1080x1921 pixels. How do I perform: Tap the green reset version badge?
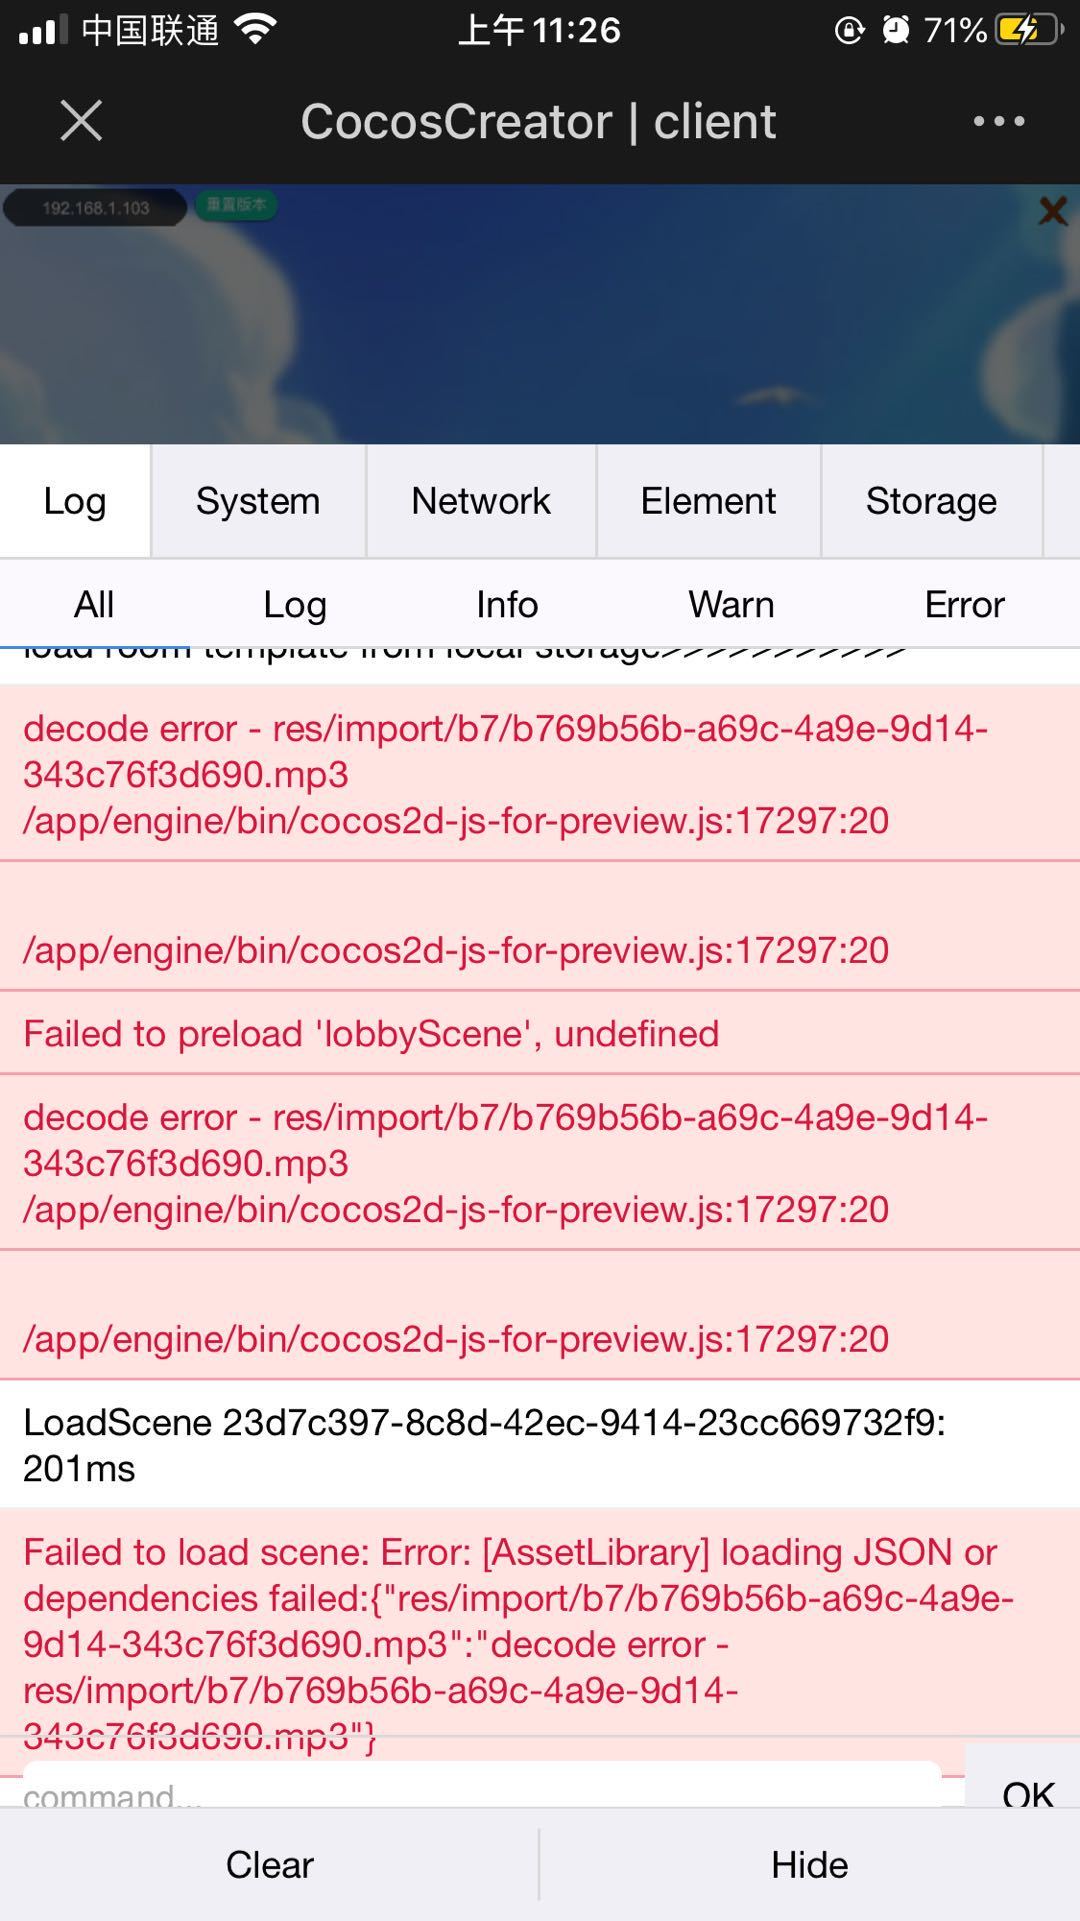click(x=236, y=206)
